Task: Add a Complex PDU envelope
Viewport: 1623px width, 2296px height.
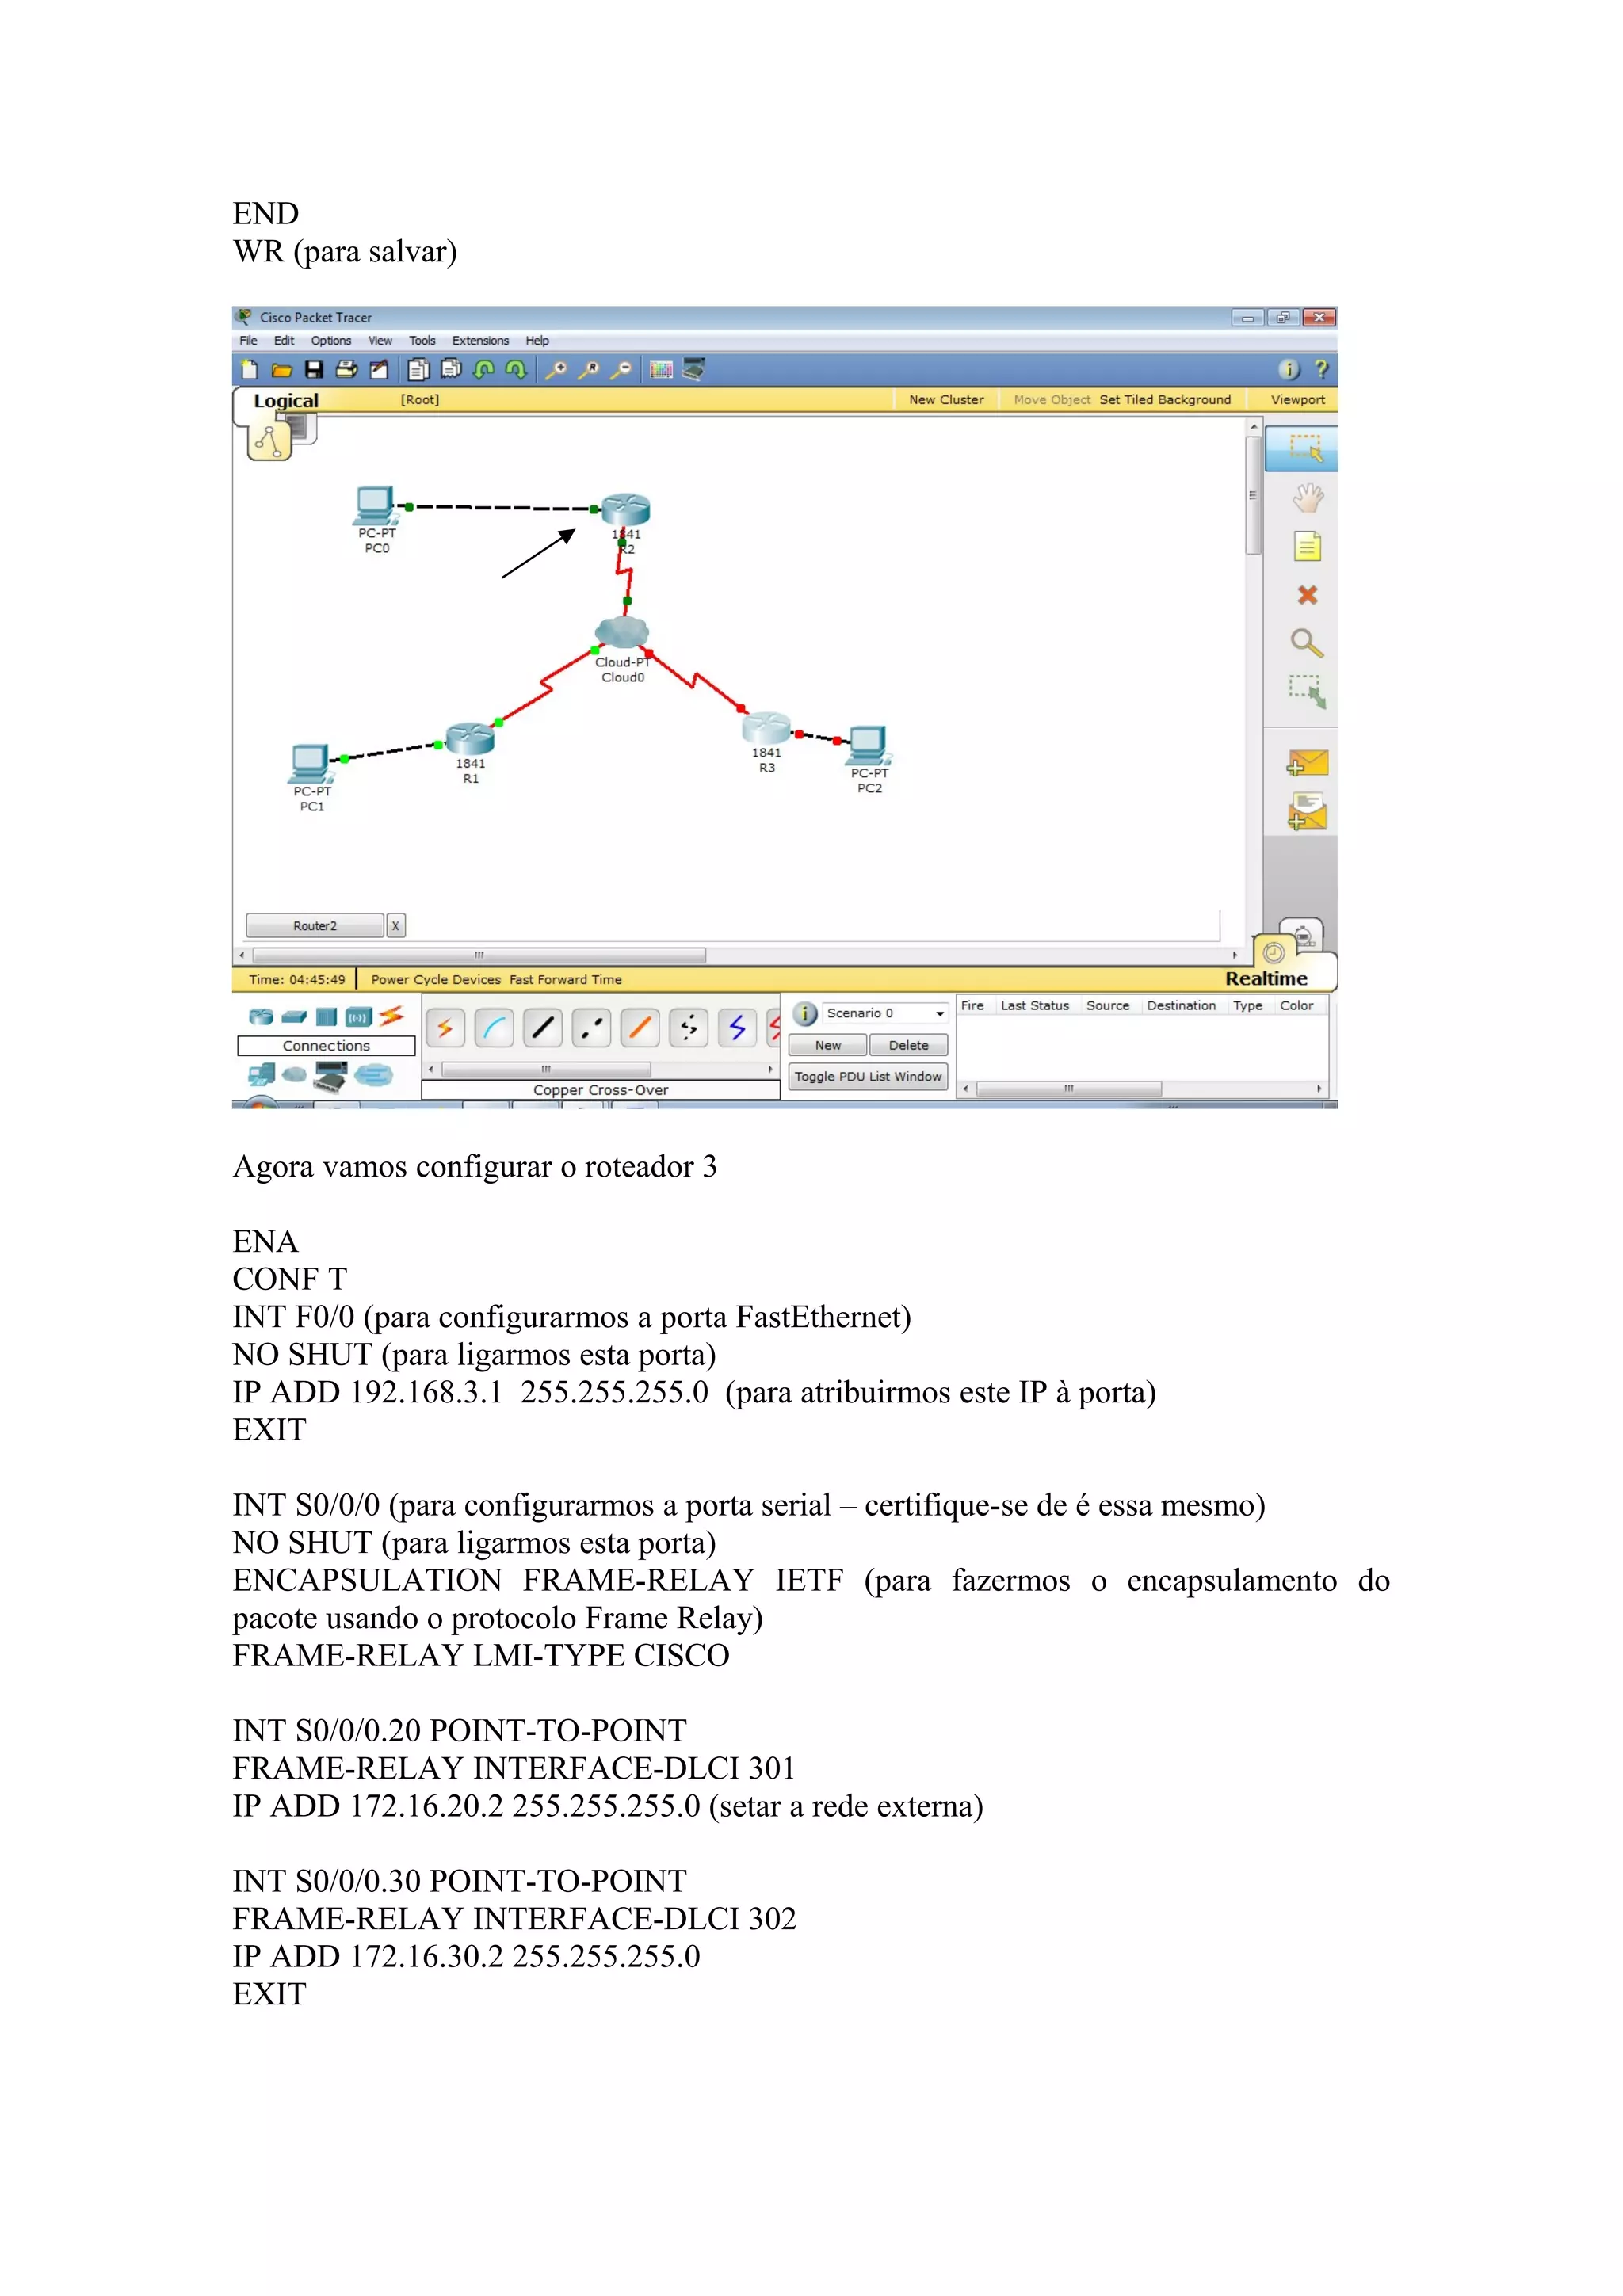Action: (x=1307, y=811)
